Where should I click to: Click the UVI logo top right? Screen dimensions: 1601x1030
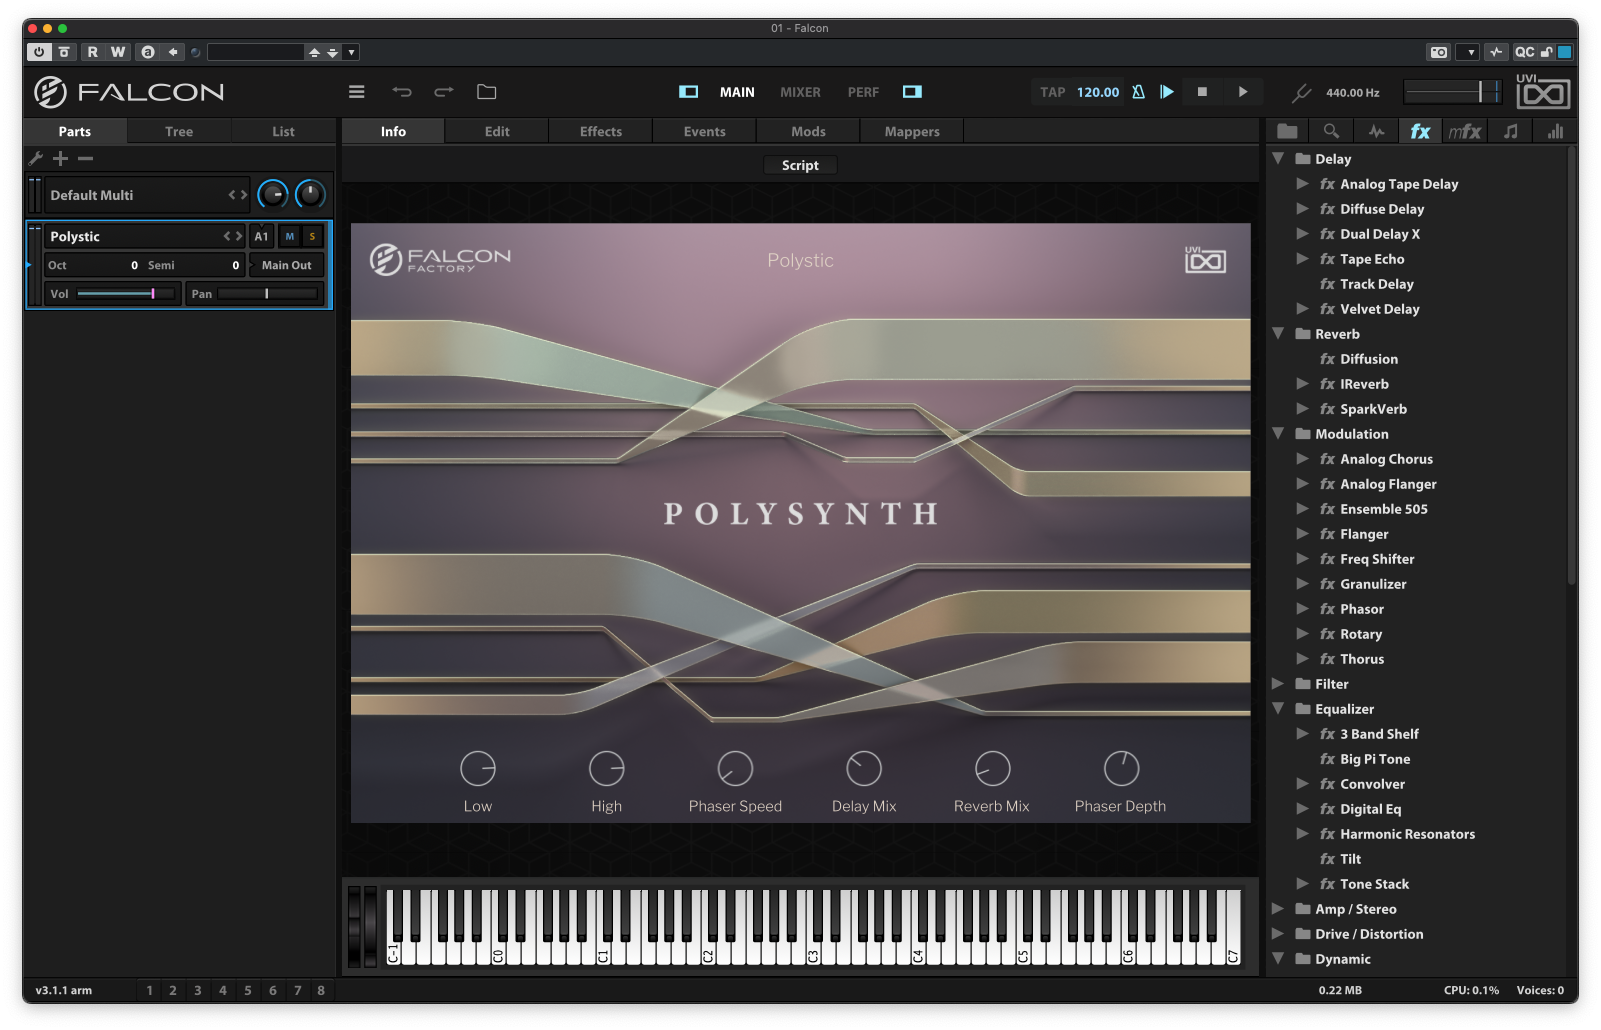point(1543,92)
